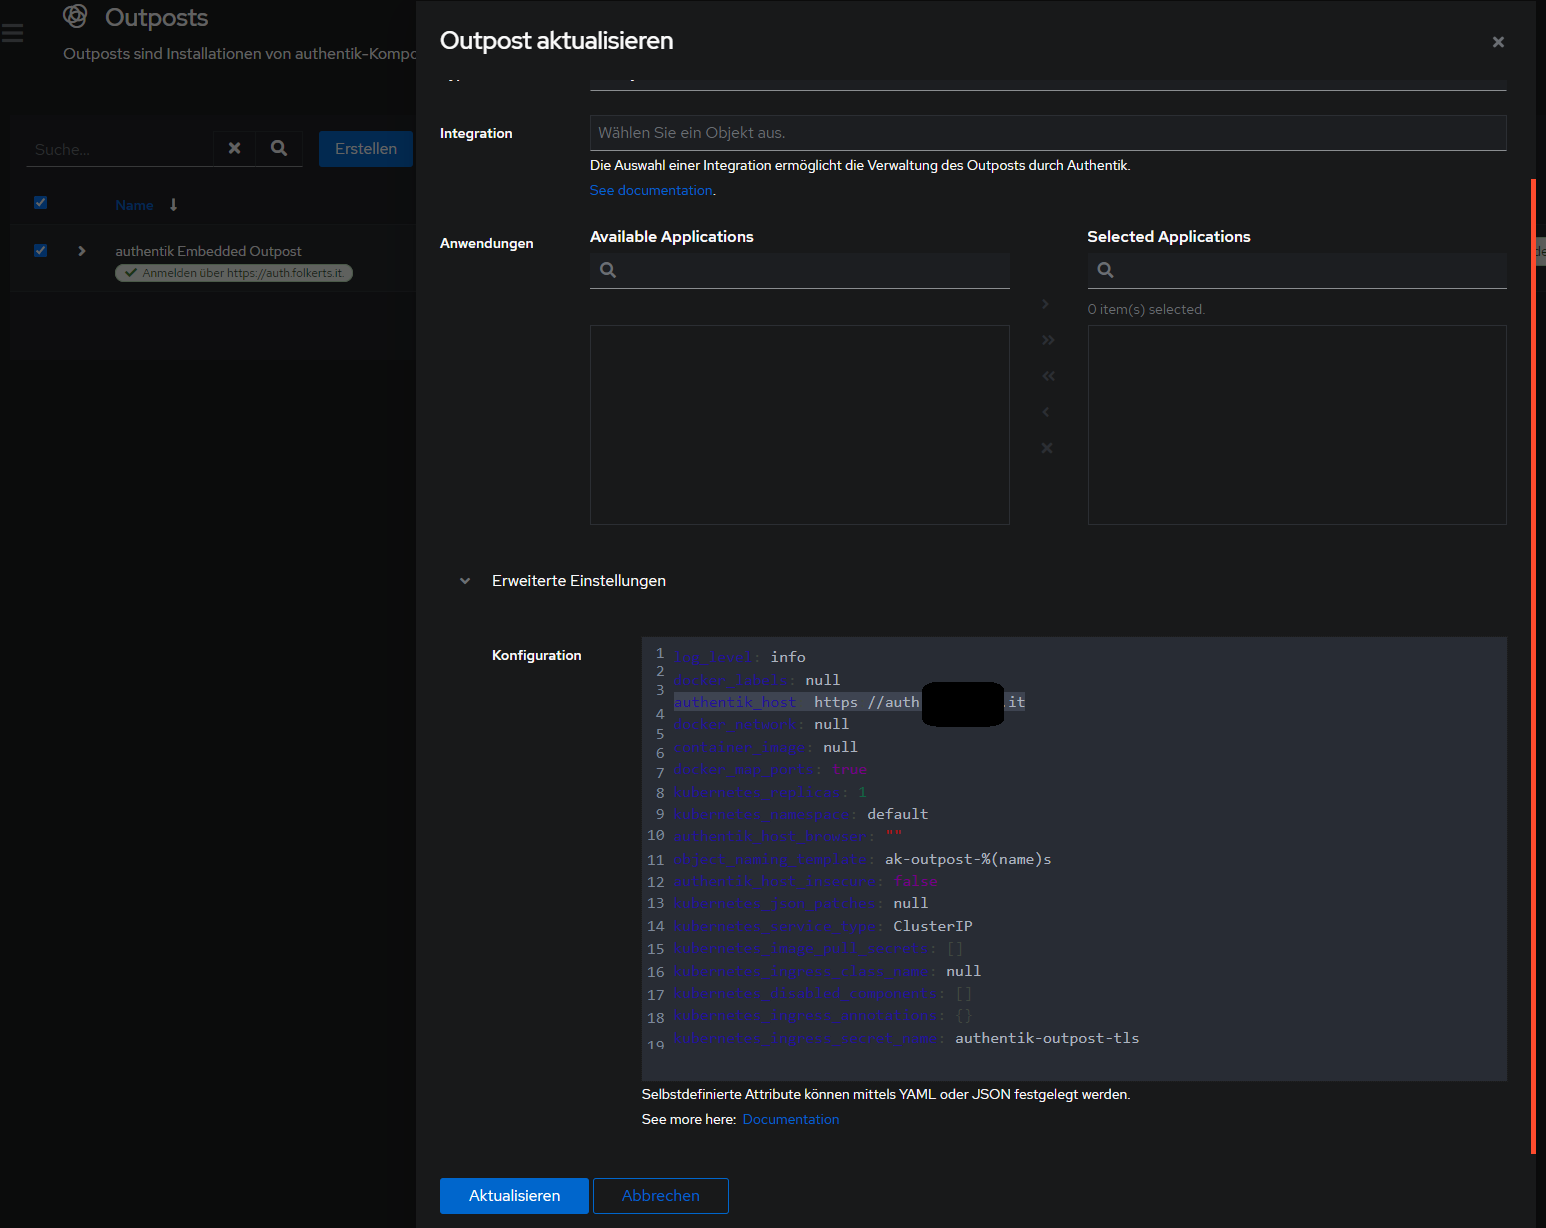
Task: Click the Abbrechen button
Action: pyautogui.click(x=660, y=1196)
